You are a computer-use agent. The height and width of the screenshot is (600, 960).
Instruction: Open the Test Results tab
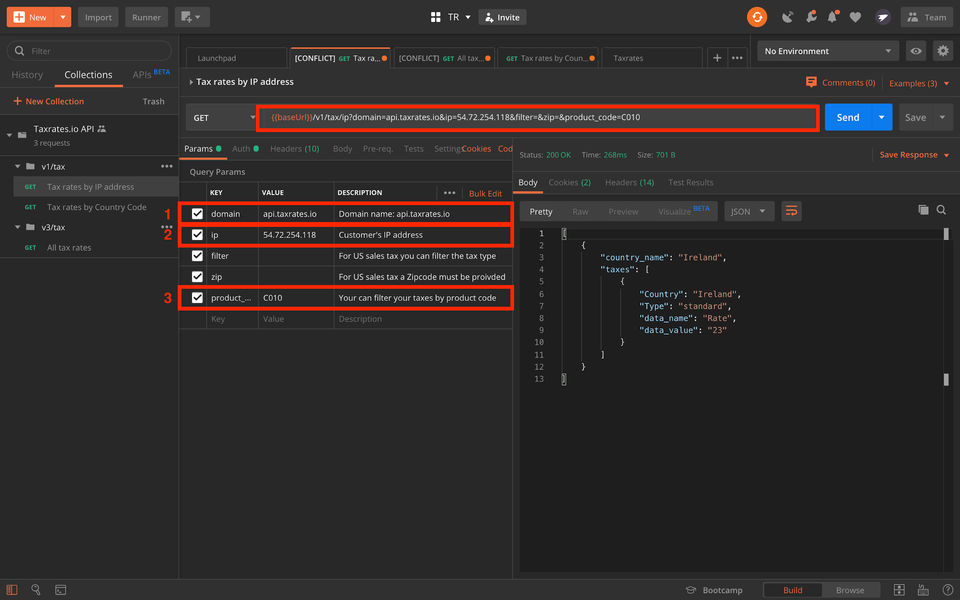point(690,182)
